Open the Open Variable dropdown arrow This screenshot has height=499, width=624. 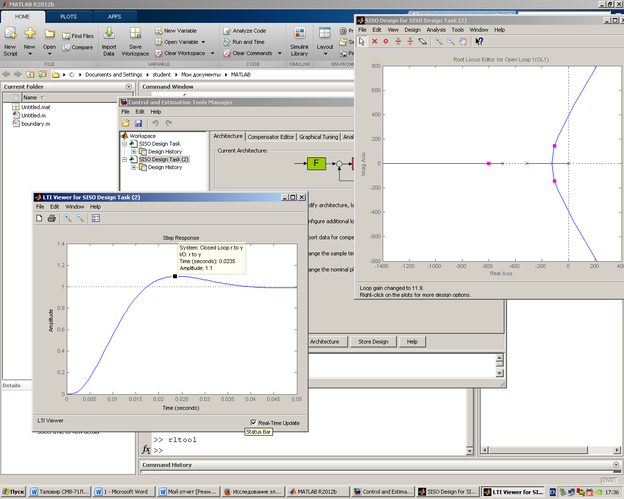(x=204, y=42)
